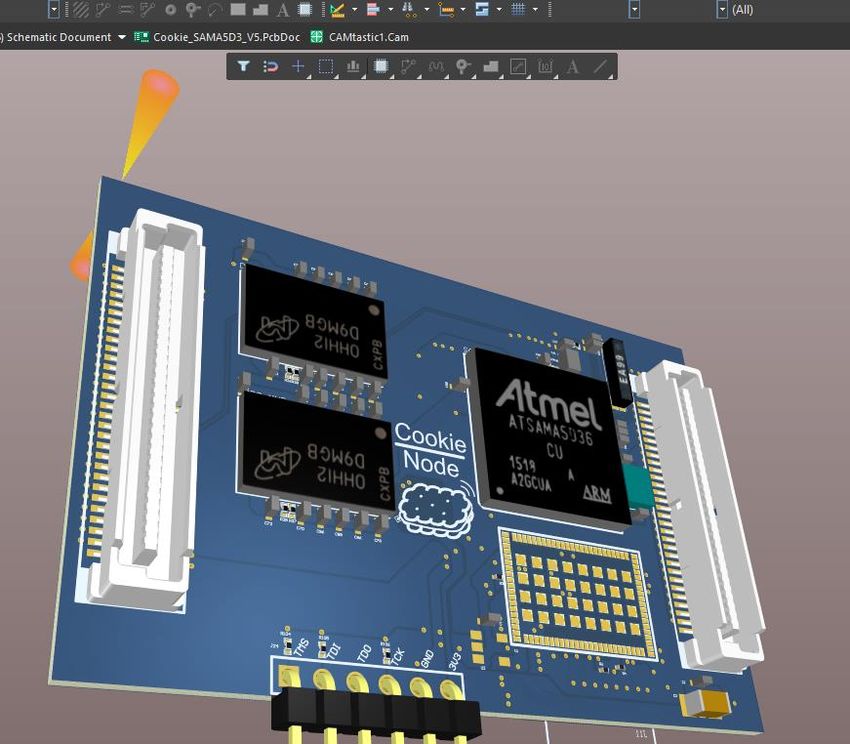Viewport: 850px width, 744px height.
Task: Select differential pair routing in top toolbar
Action: click(x=126, y=9)
